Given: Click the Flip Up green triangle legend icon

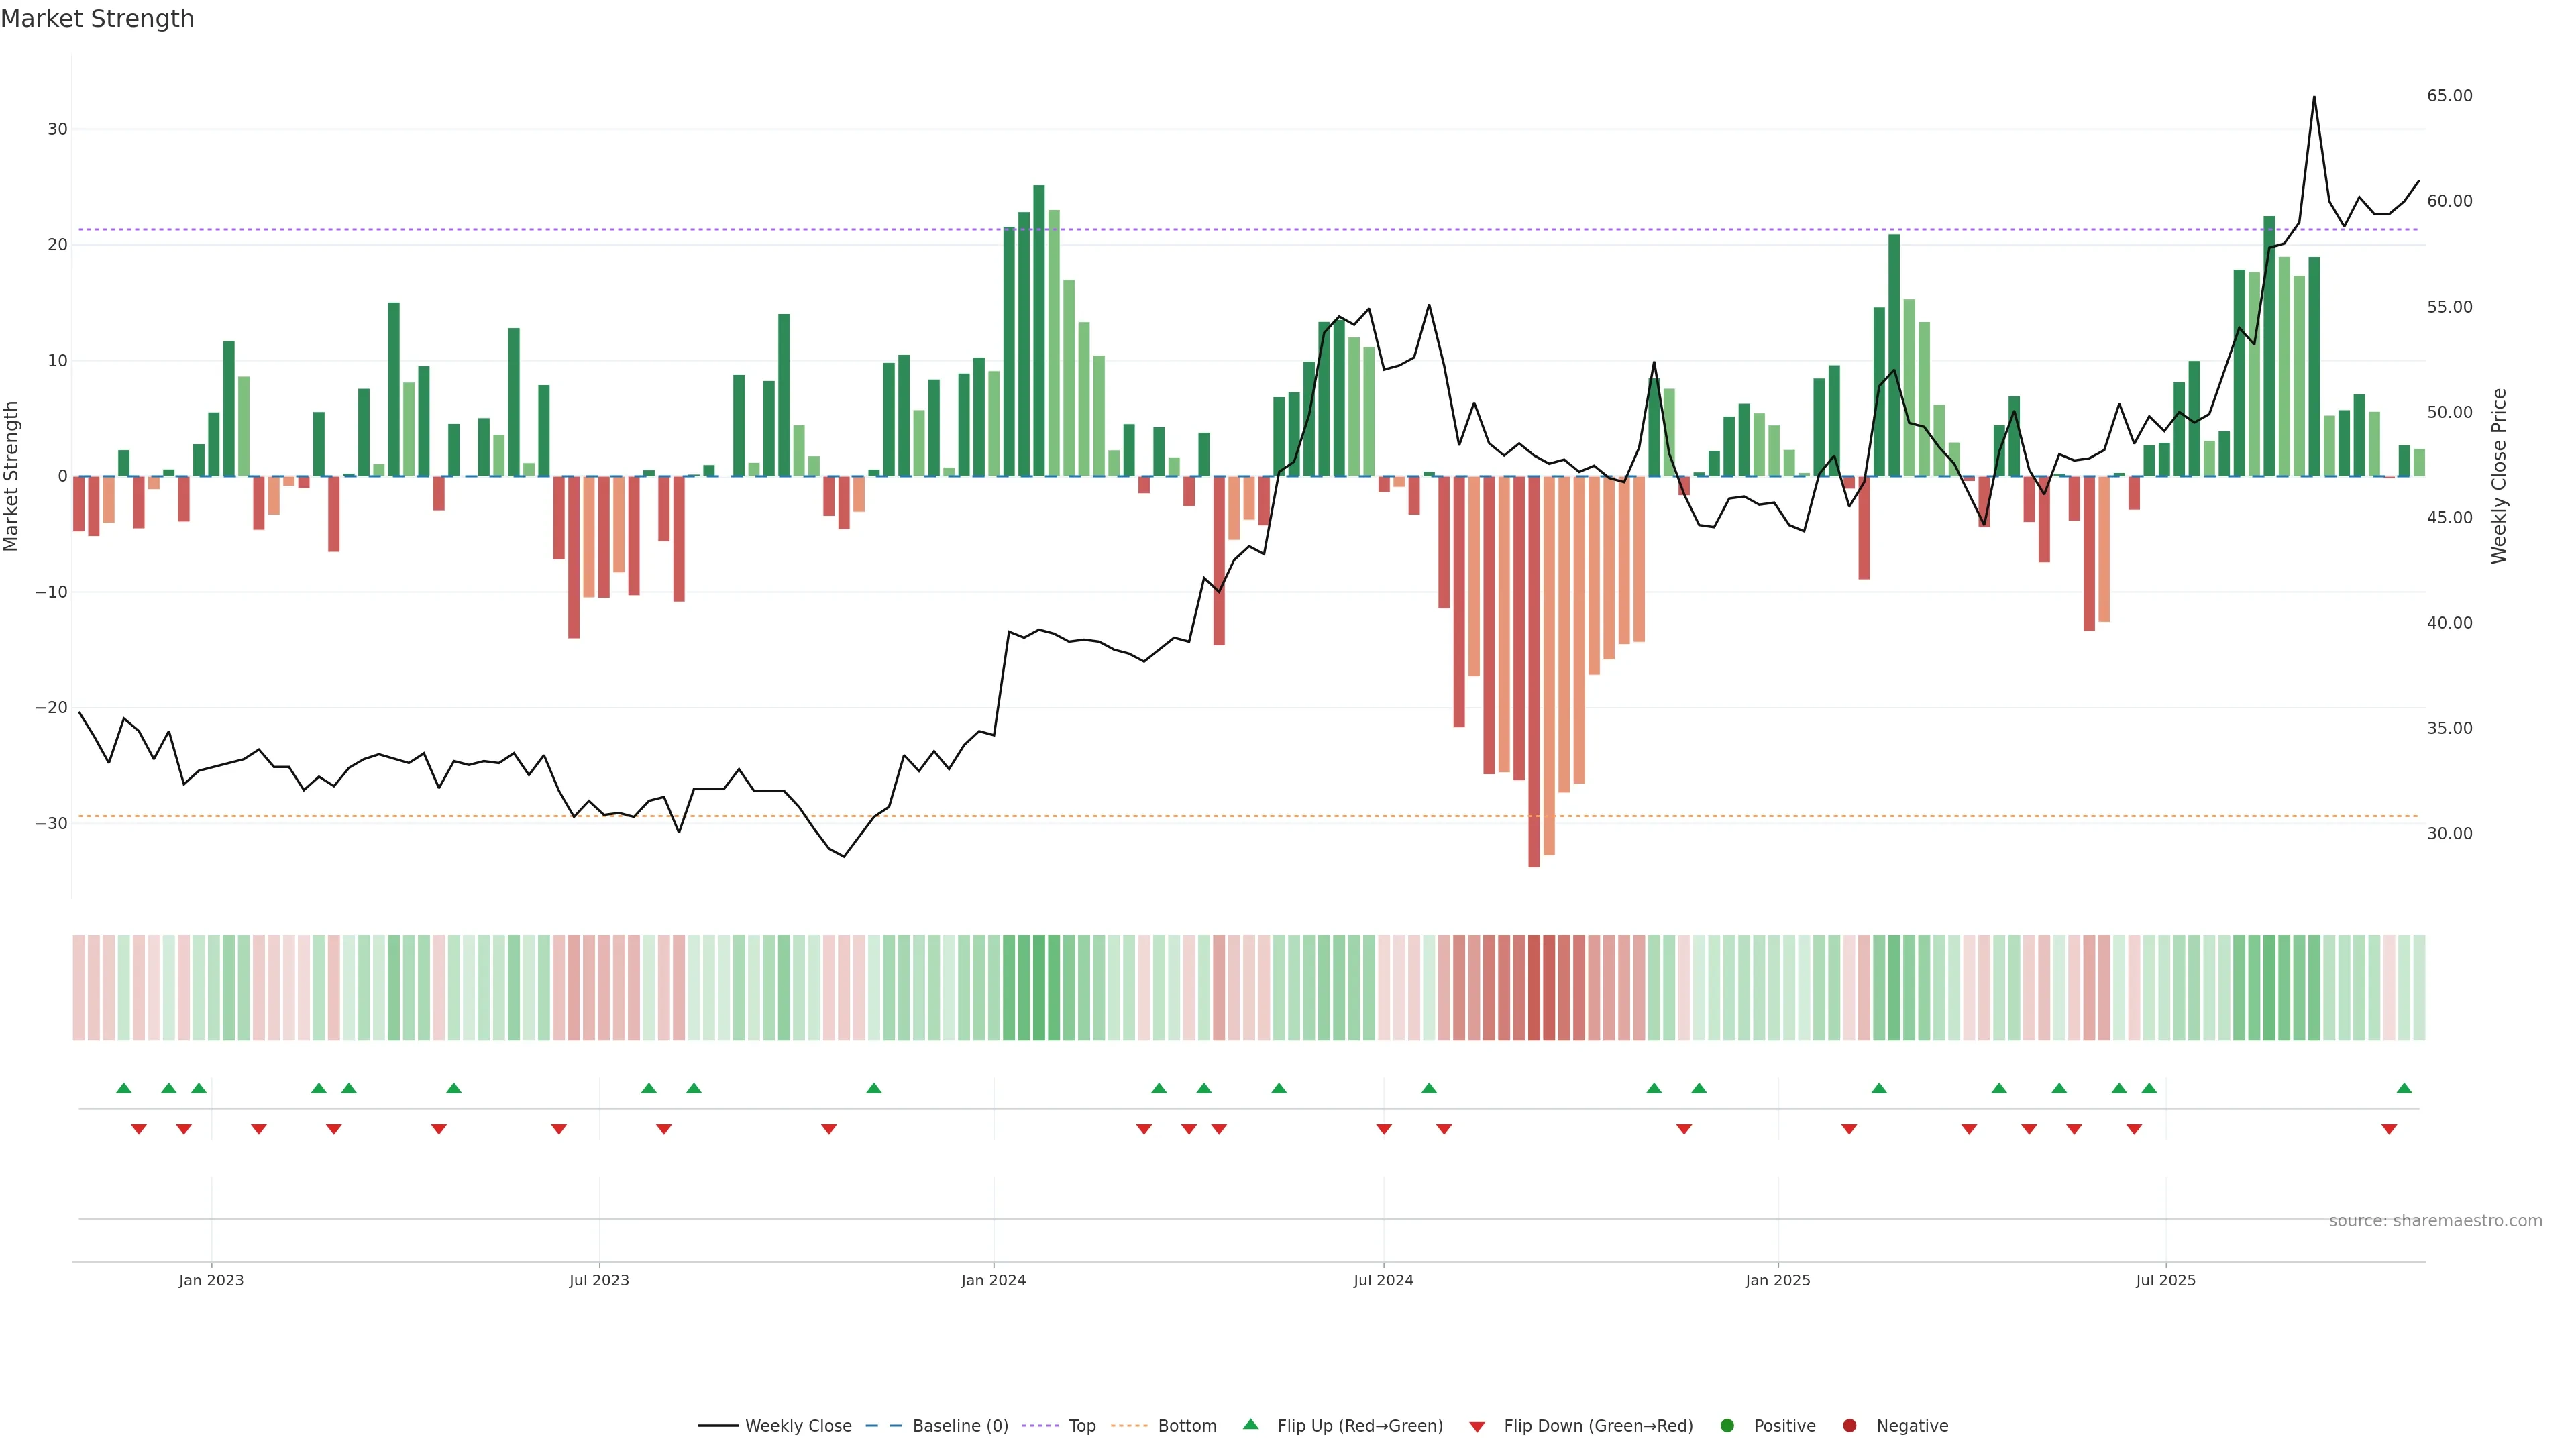Looking at the screenshot, I should 1250,1425.
